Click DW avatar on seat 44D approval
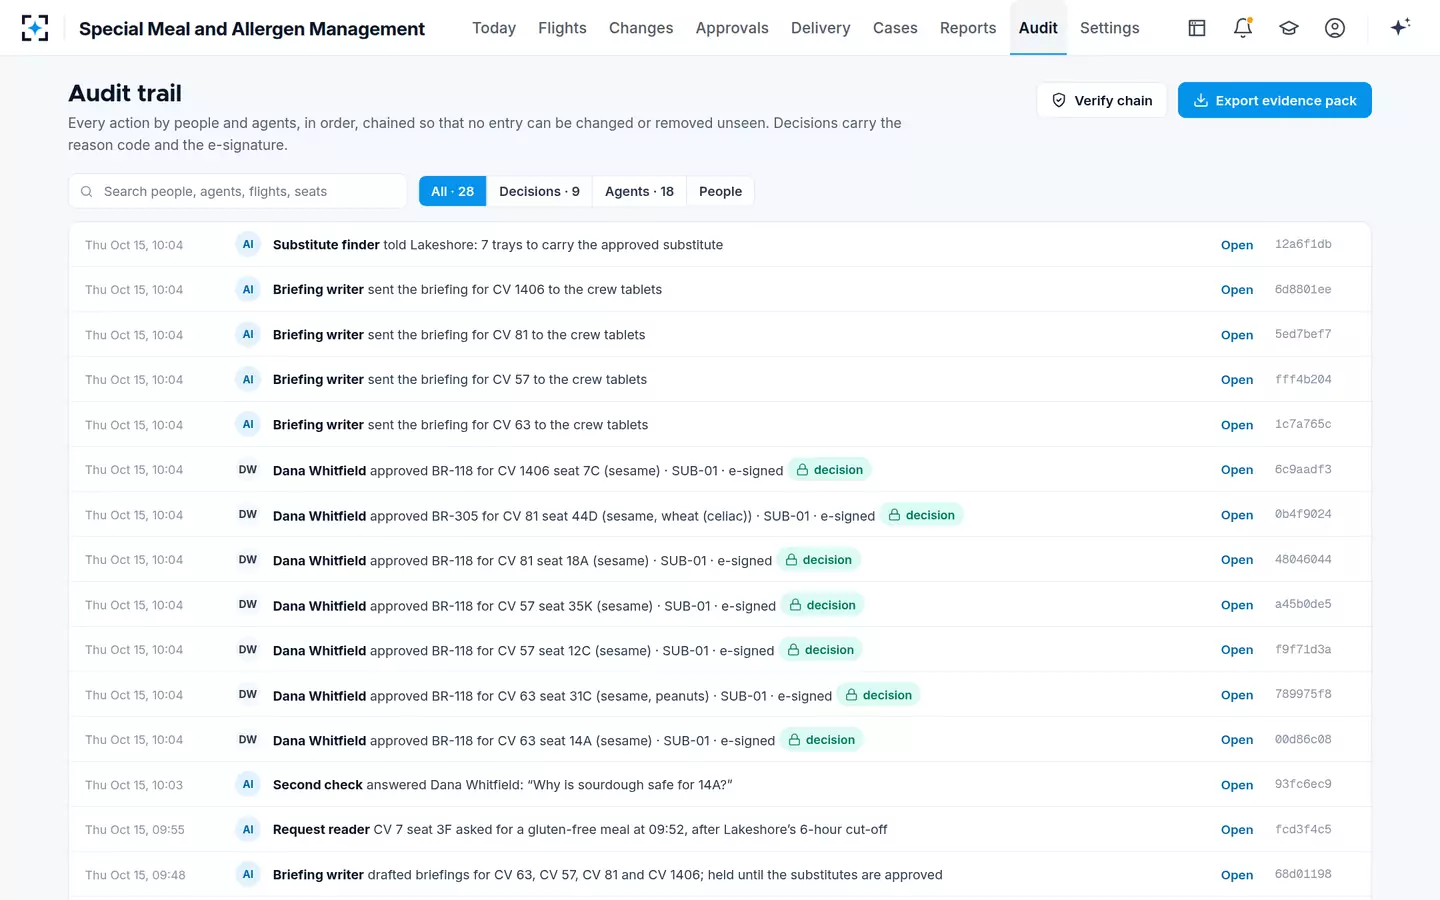The height and width of the screenshot is (900, 1440). coord(248,514)
